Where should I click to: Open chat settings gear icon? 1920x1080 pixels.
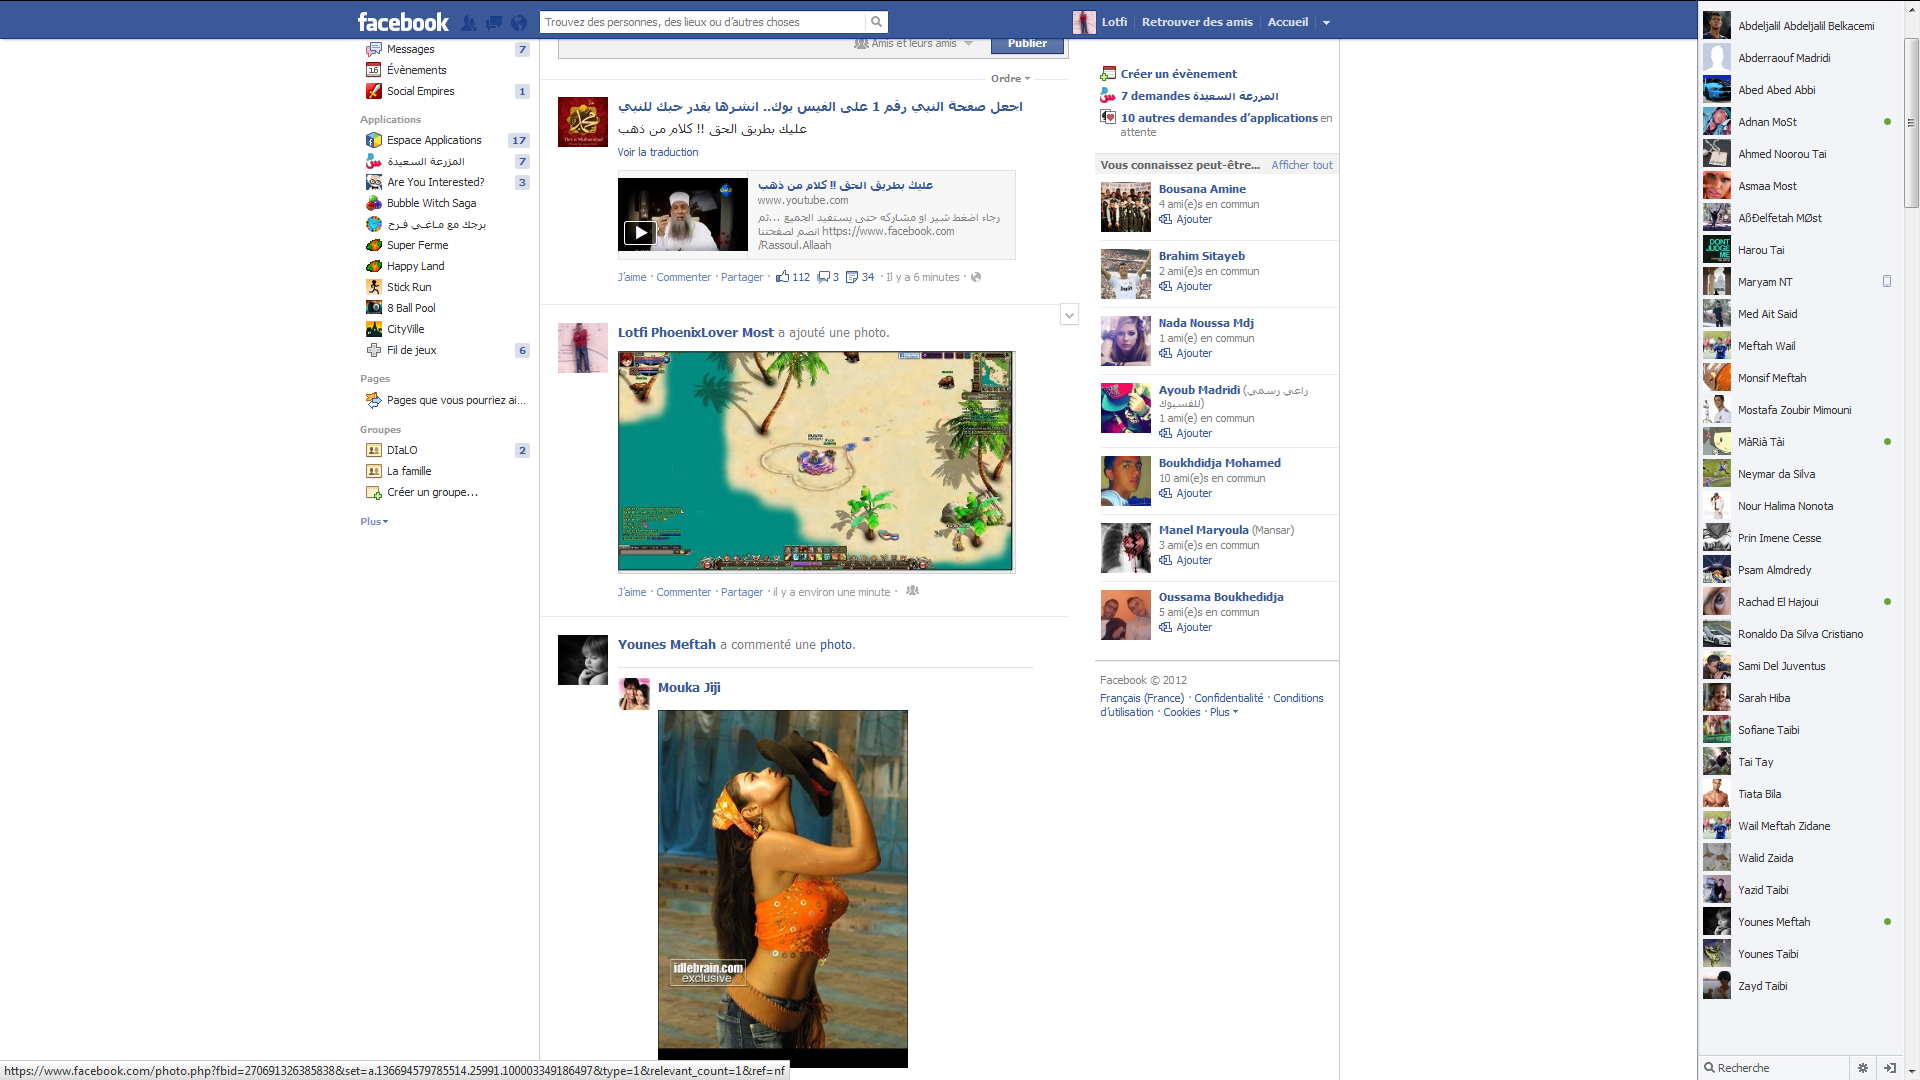tap(1862, 1068)
